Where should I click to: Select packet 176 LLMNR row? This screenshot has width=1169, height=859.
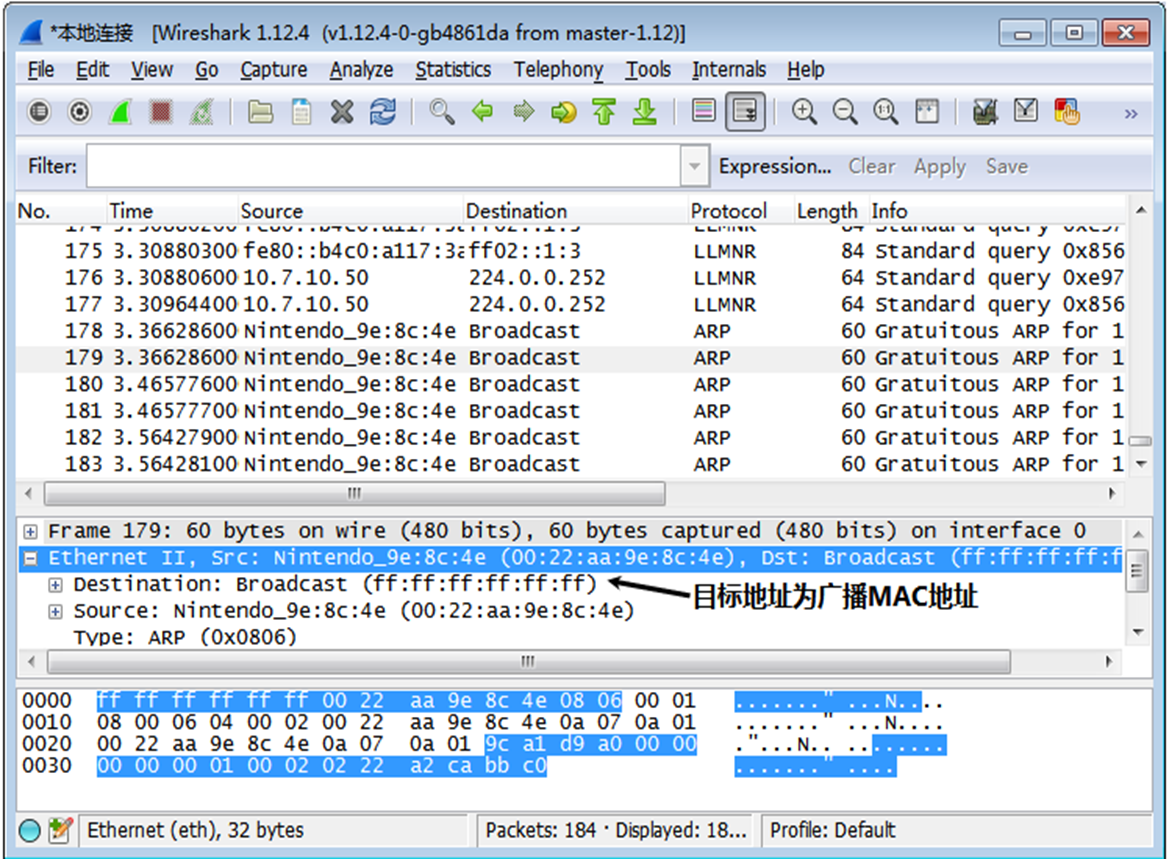click(x=570, y=278)
